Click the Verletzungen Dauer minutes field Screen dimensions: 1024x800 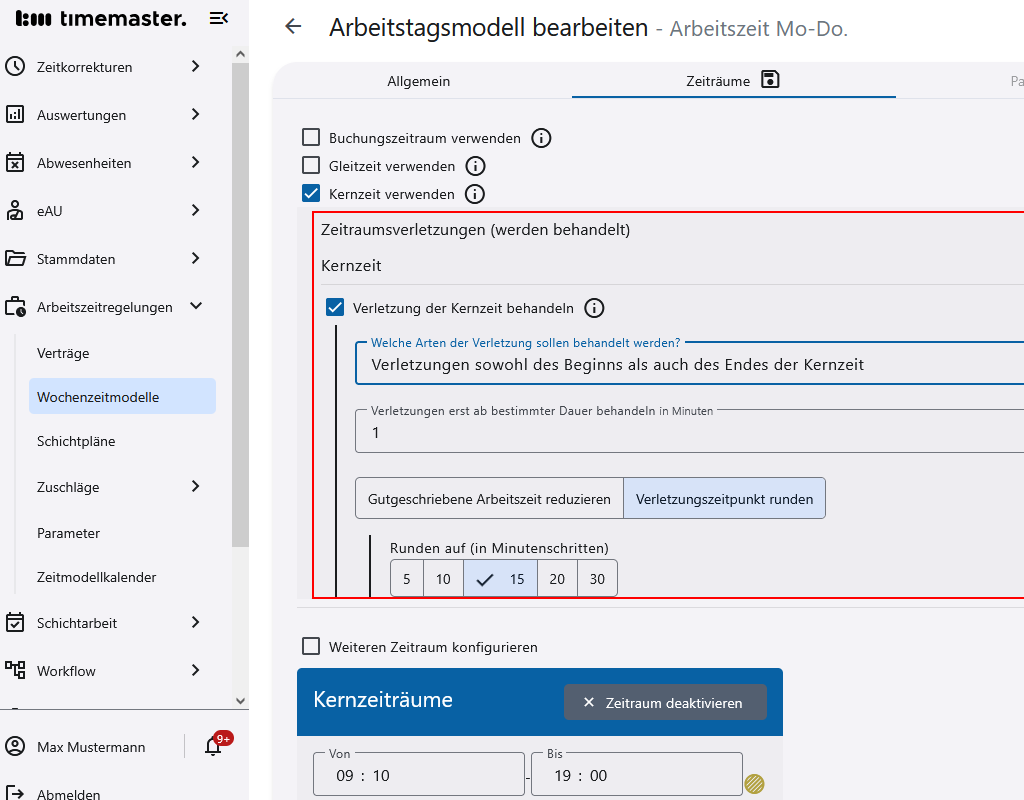(x=690, y=433)
